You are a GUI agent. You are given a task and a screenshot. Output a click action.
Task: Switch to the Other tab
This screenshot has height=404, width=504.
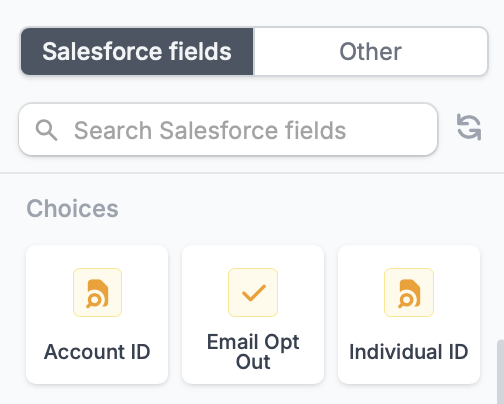370,51
